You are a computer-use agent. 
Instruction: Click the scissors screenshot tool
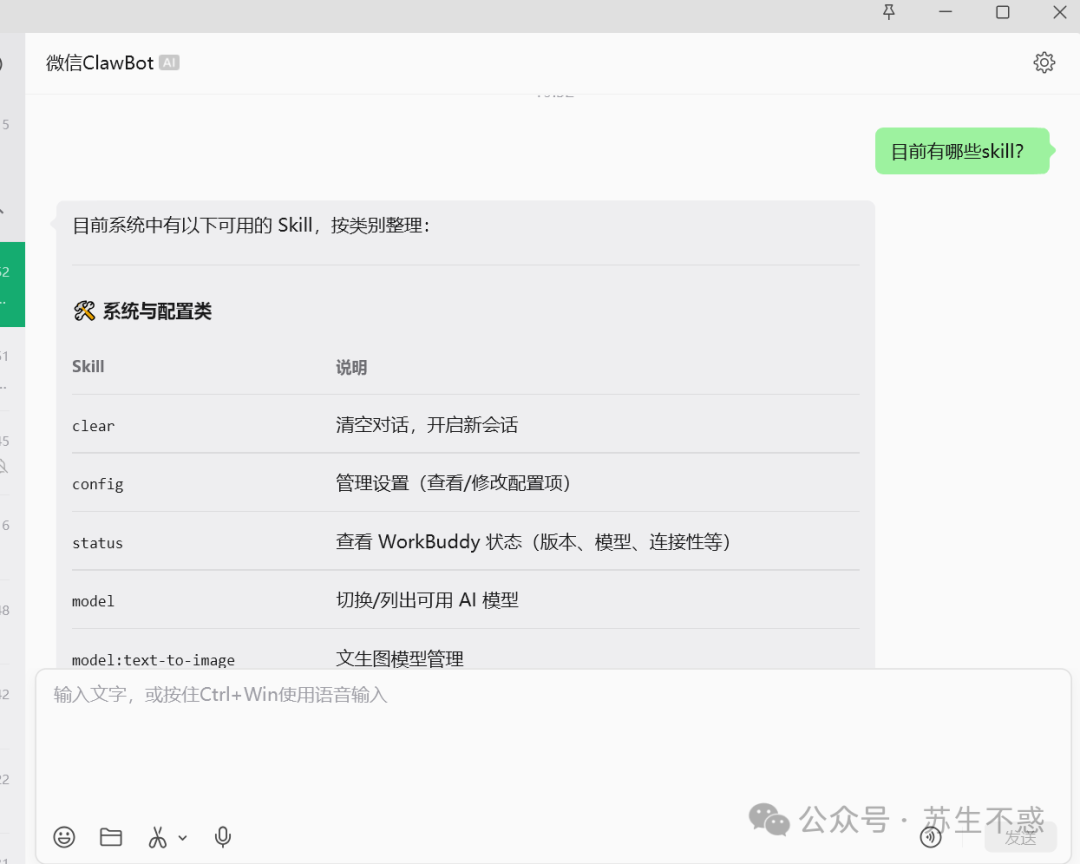[158, 836]
